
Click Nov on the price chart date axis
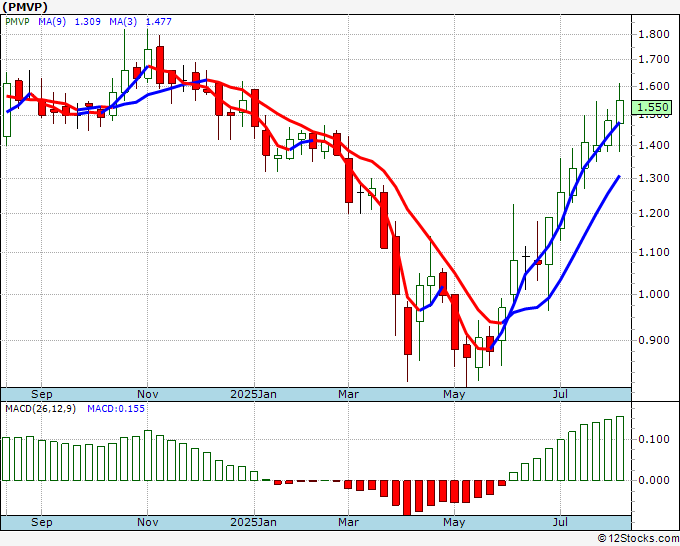[147, 394]
